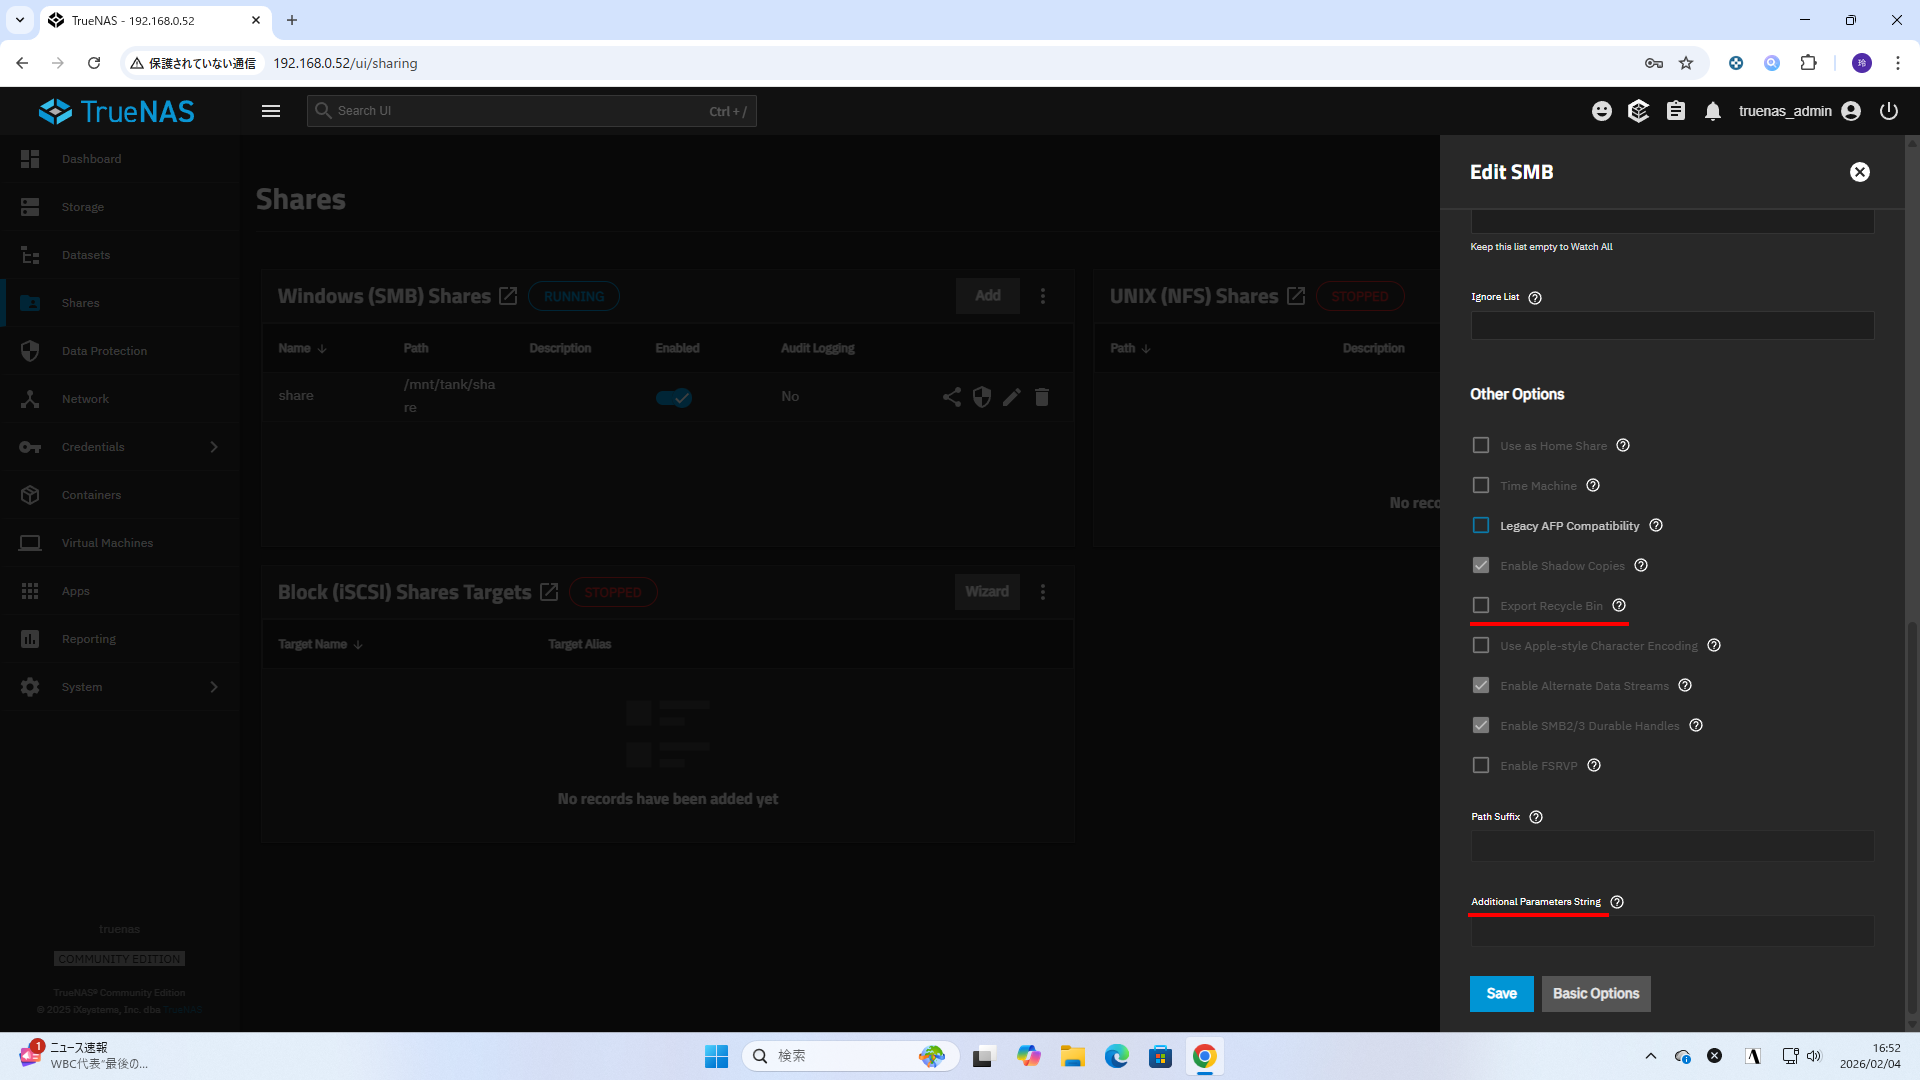Viewport: 1920px width, 1080px height.
Task: Click help icon beside Export Recycle Bin
Action: [x=1619, y=605]
